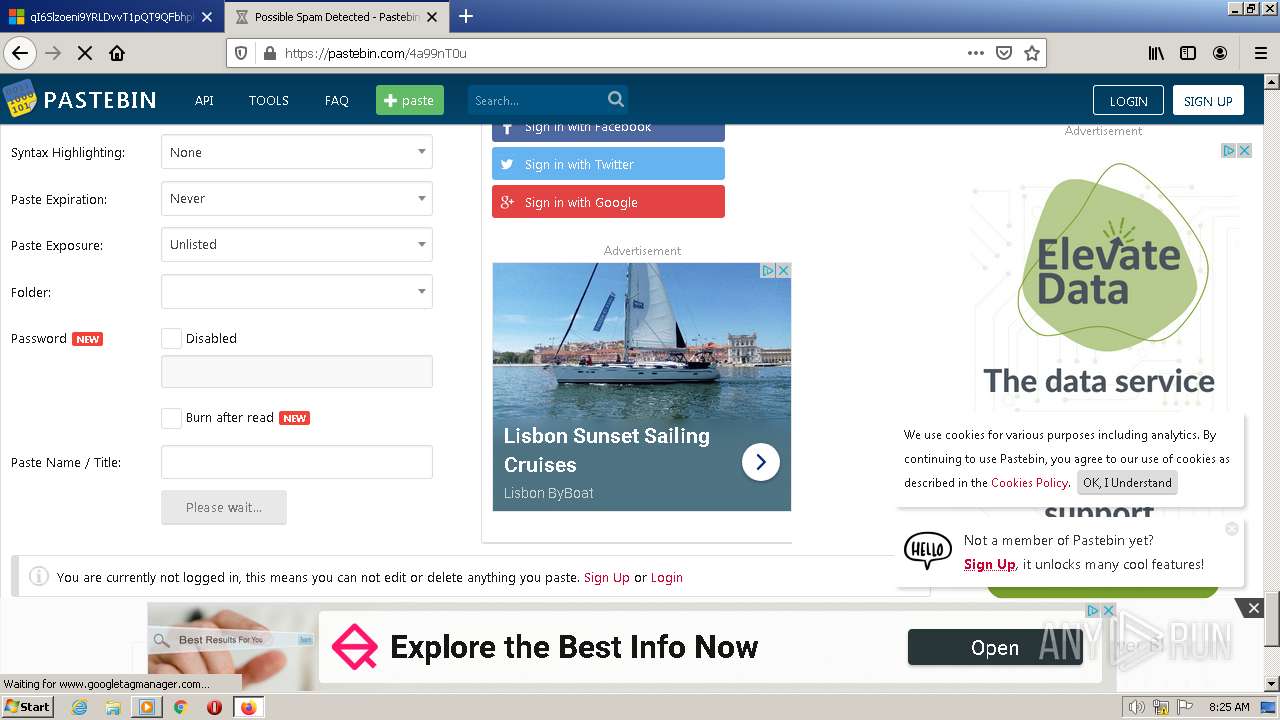Open the Folder dropdown
The height and width of the screenshot is (720, 1280).
(x=297, y=292)
